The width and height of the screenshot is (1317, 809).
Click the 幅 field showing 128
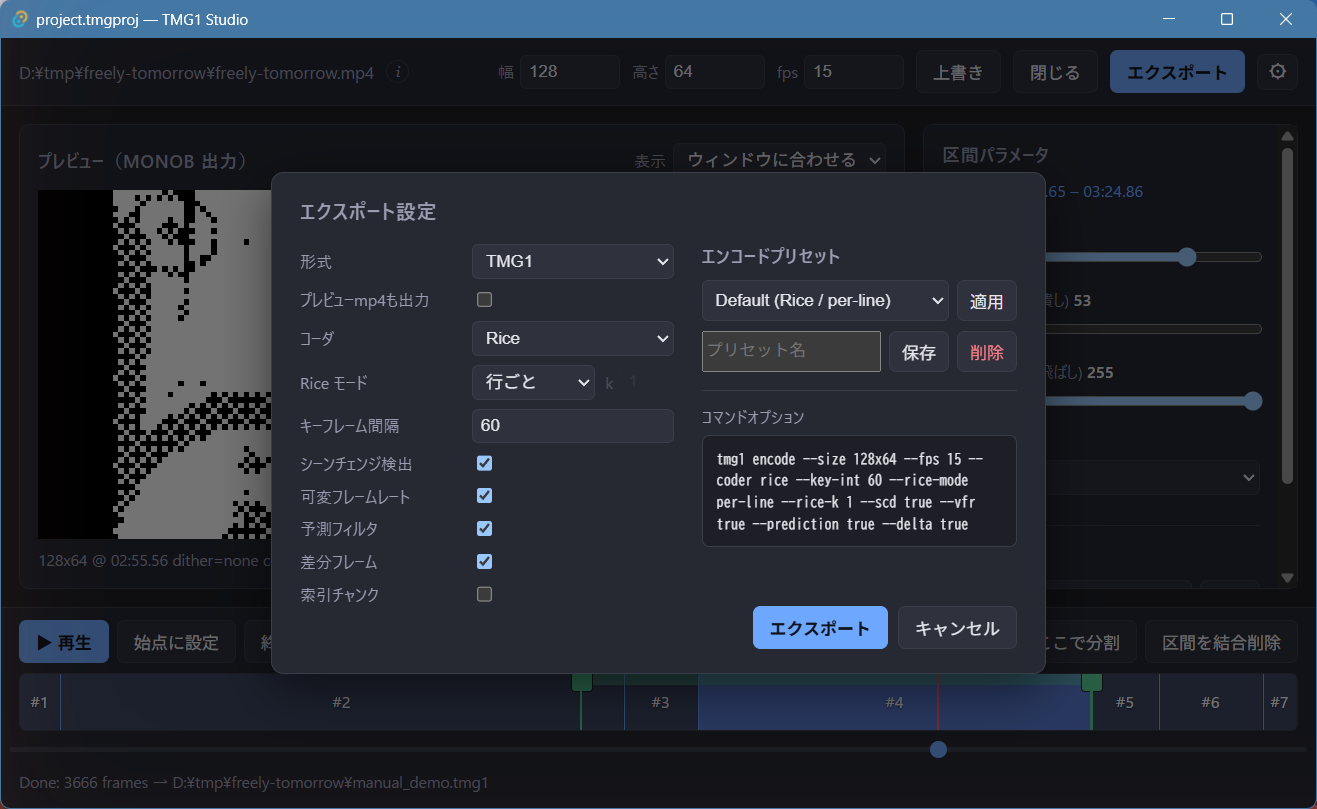pos(570,72)
